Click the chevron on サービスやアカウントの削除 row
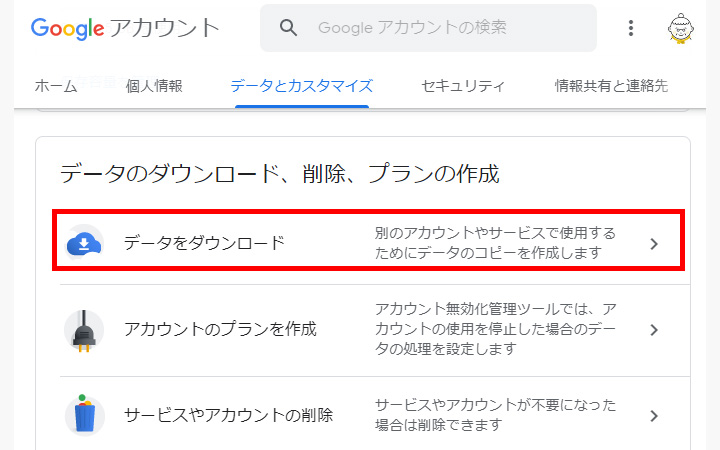 (654, 416)
